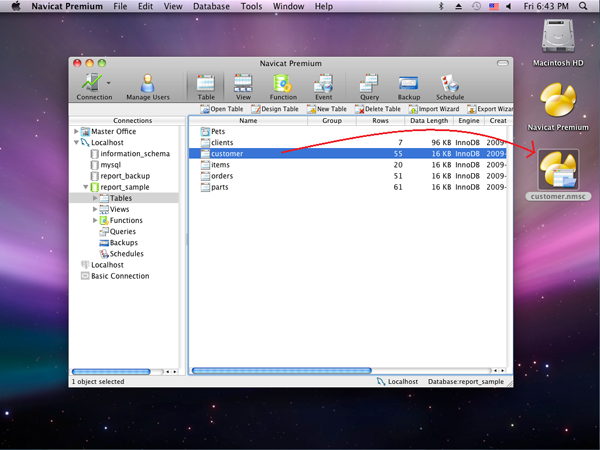
Task: Select the customer table row
Action: [347, 153]
